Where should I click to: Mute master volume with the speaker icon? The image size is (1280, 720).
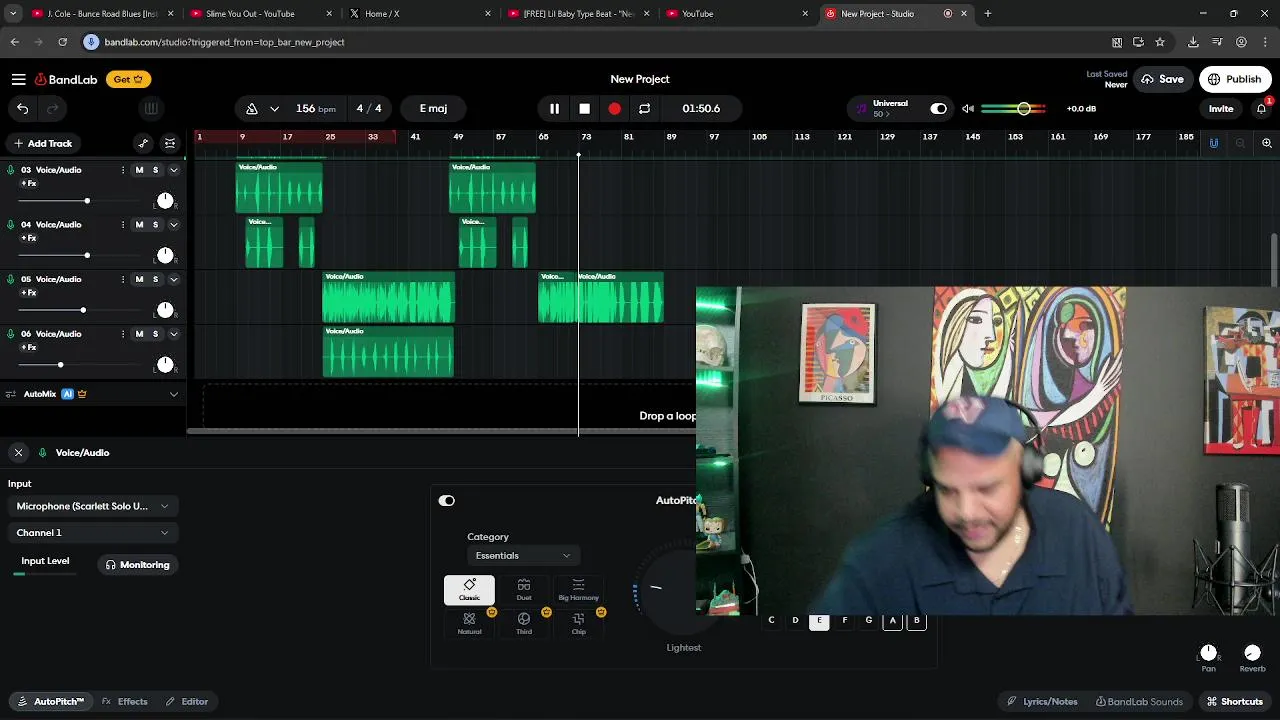click(967, 108)
